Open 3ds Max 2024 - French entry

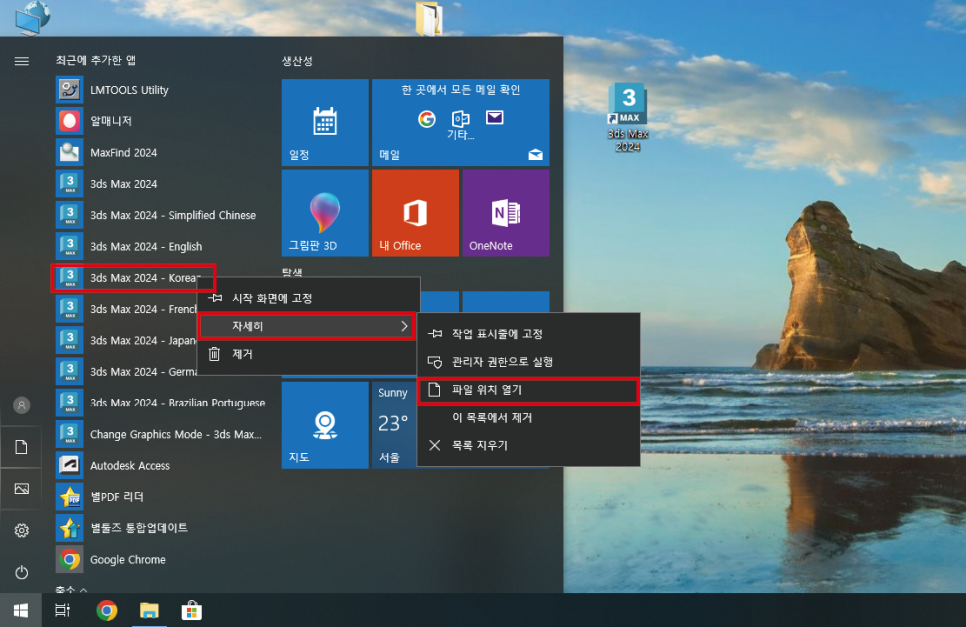pyautogui.click(x=126, y=309)
